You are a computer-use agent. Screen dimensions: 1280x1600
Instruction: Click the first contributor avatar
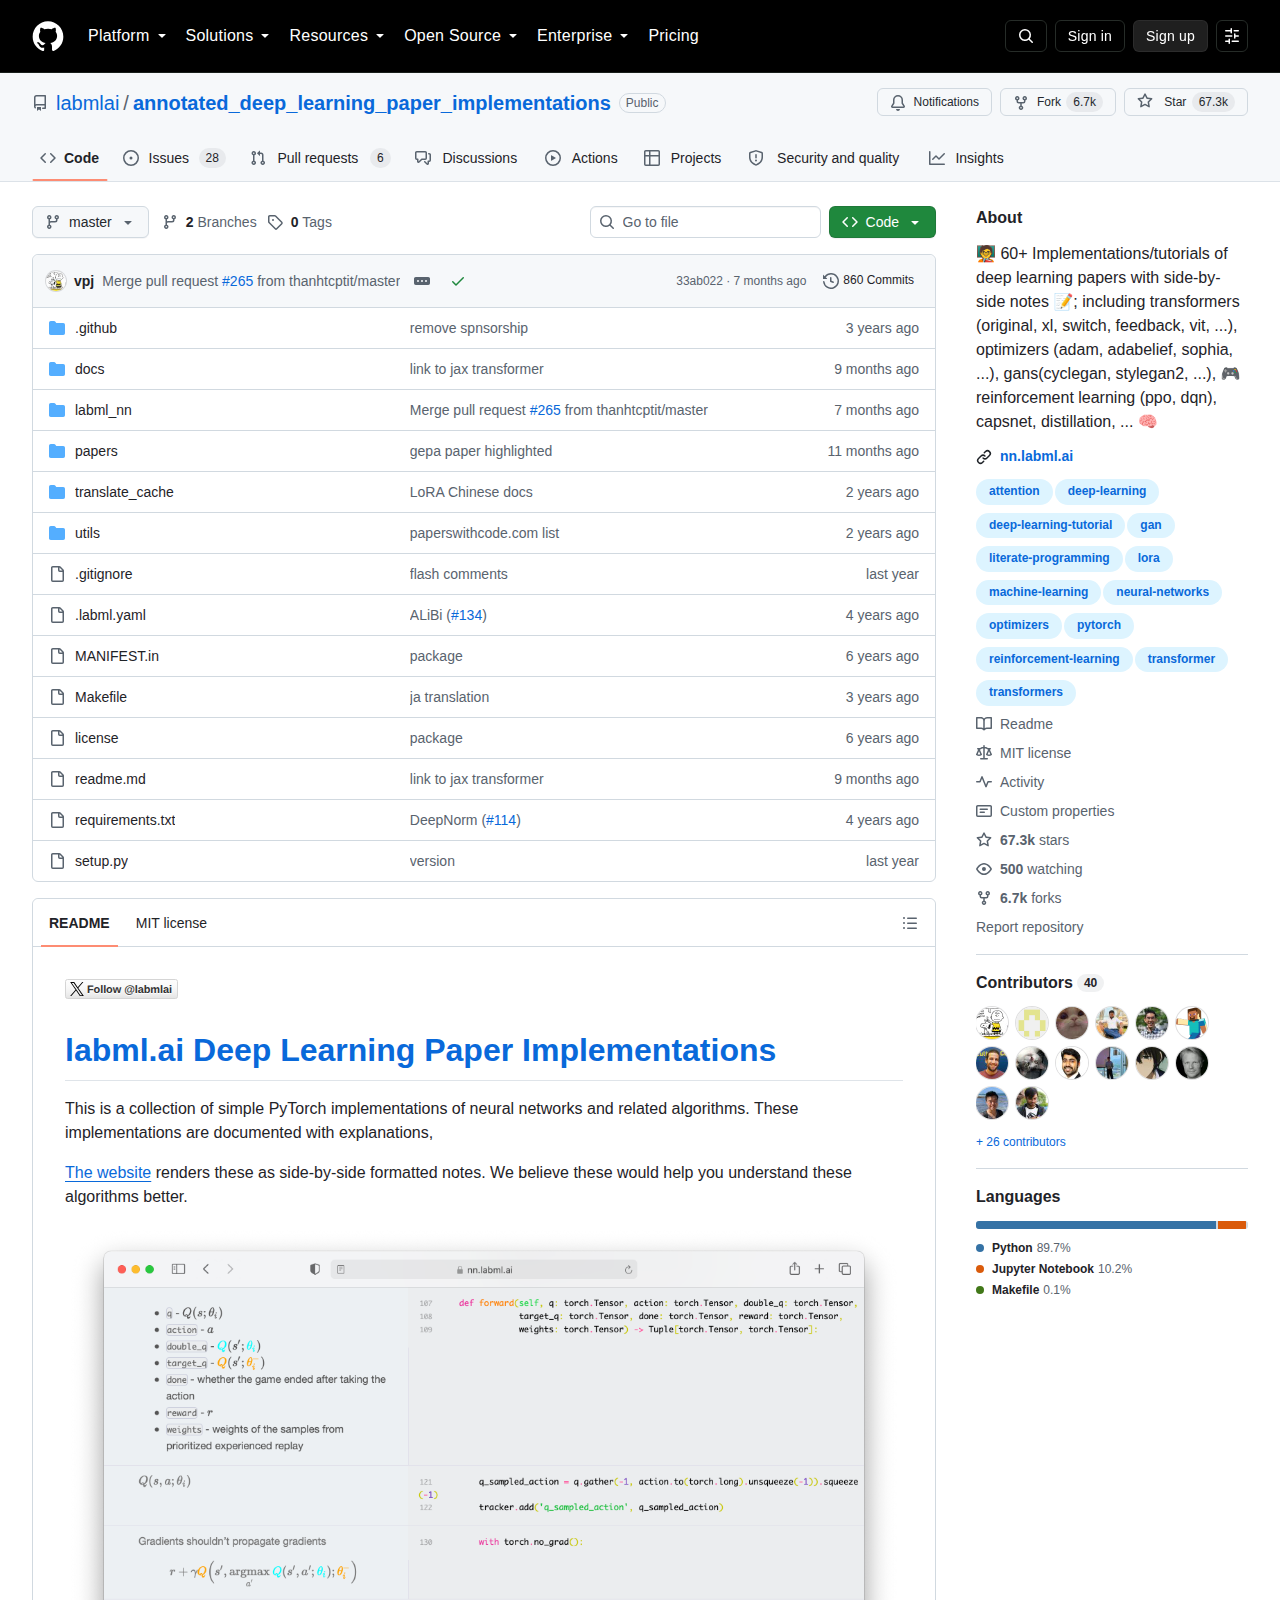pos(992,1023)
